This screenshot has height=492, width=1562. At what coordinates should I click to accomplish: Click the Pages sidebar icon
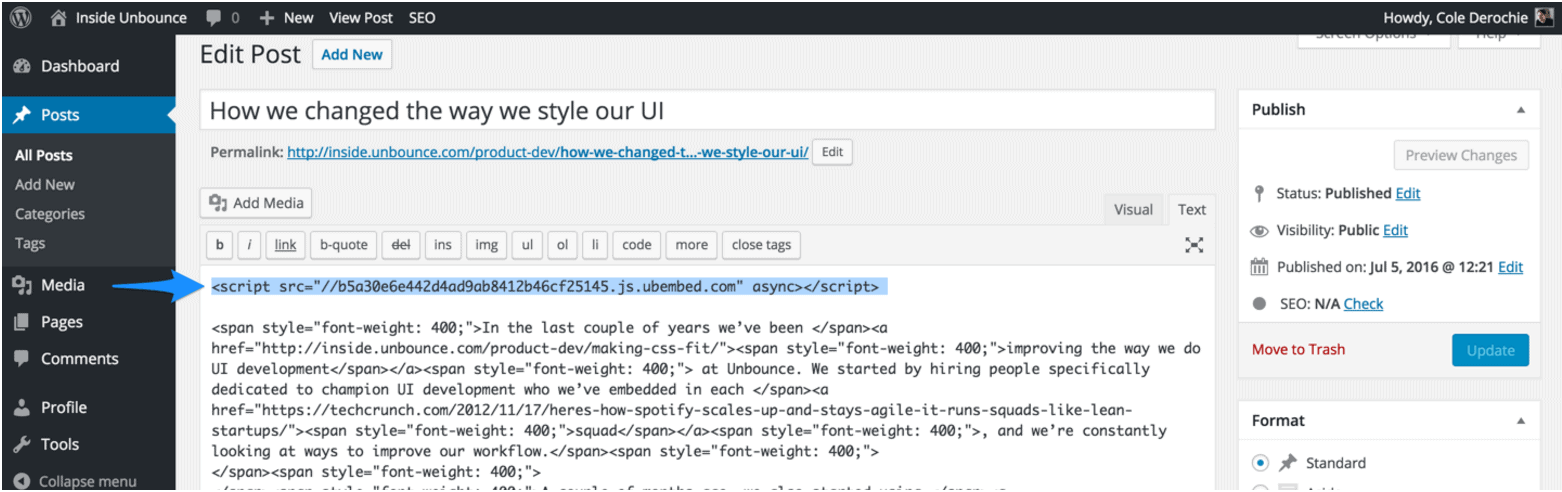pos(22,322)
